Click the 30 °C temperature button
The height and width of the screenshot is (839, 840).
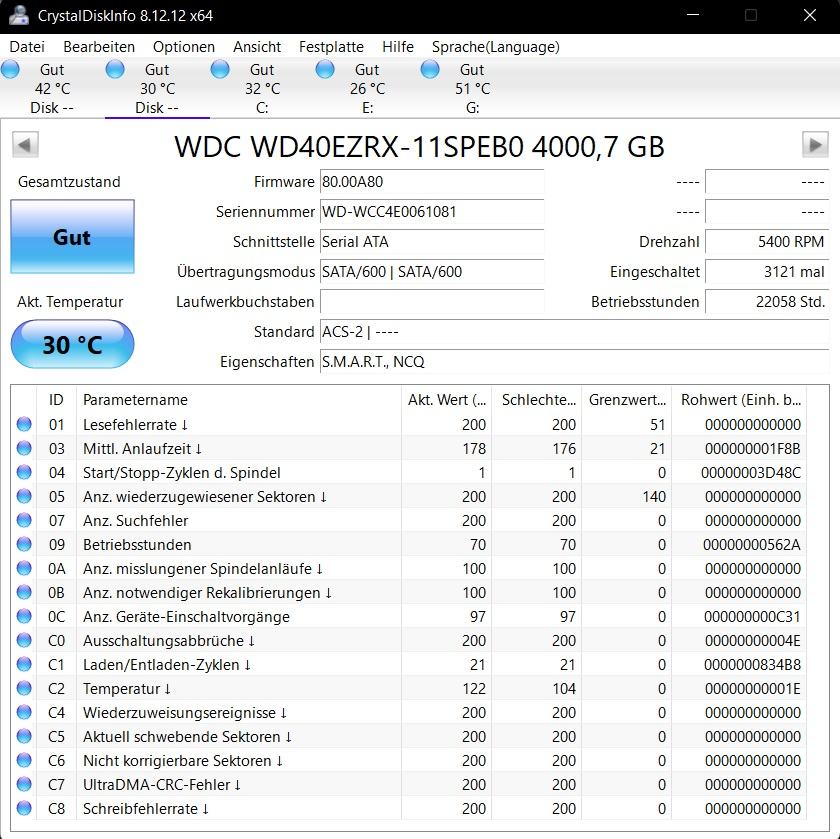click(72, 344)
